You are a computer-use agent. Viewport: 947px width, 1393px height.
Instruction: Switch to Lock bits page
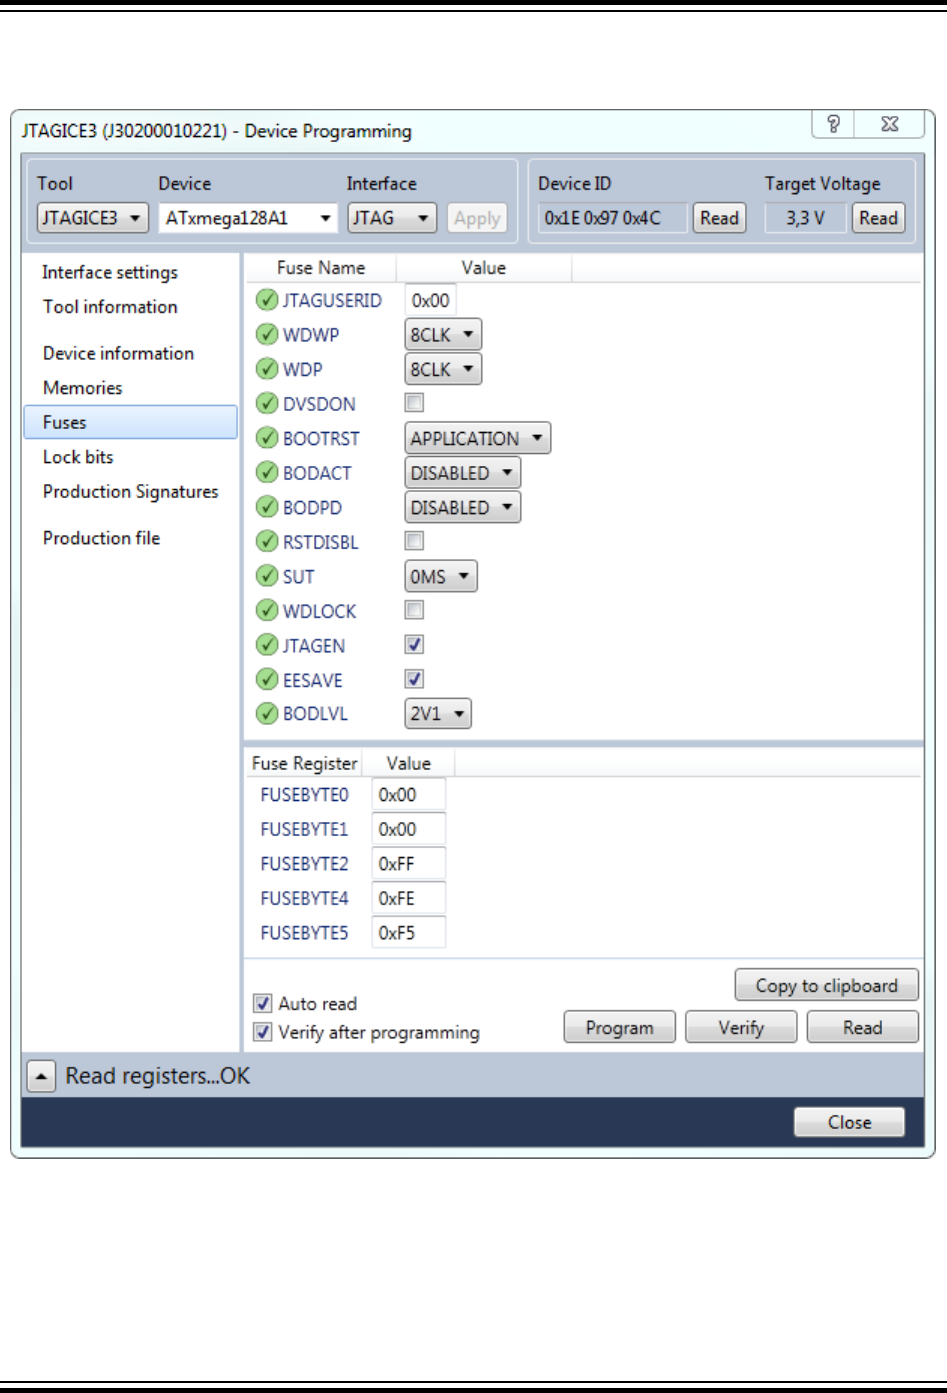pos(78,457)
